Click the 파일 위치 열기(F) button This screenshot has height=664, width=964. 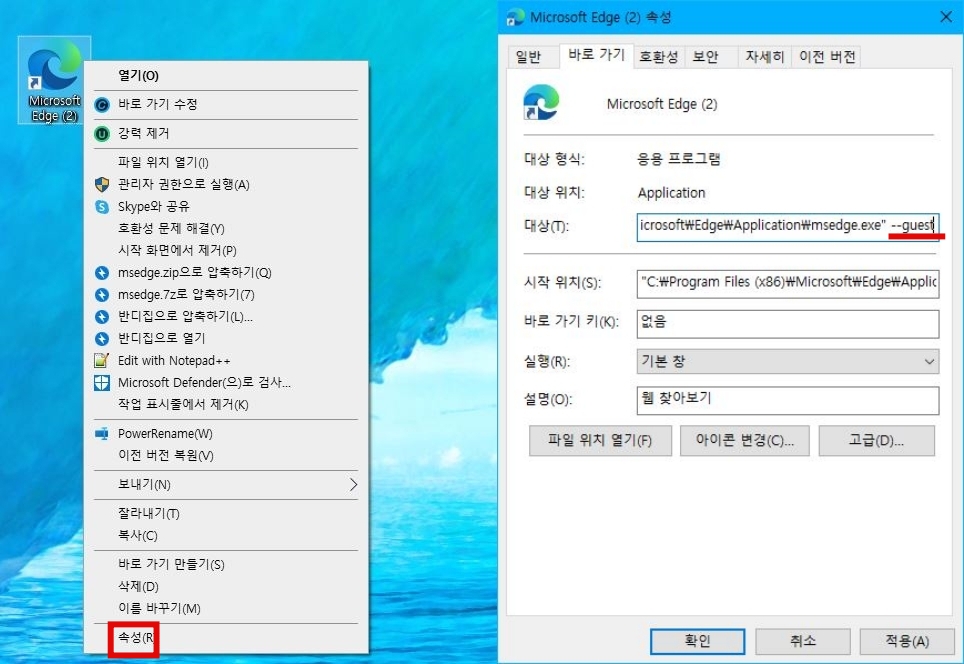[x=600, y=440]
